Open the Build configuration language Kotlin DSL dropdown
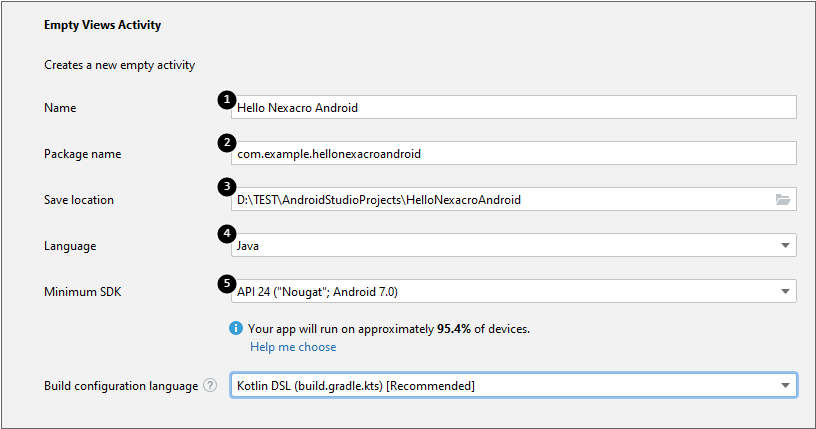 512,385
